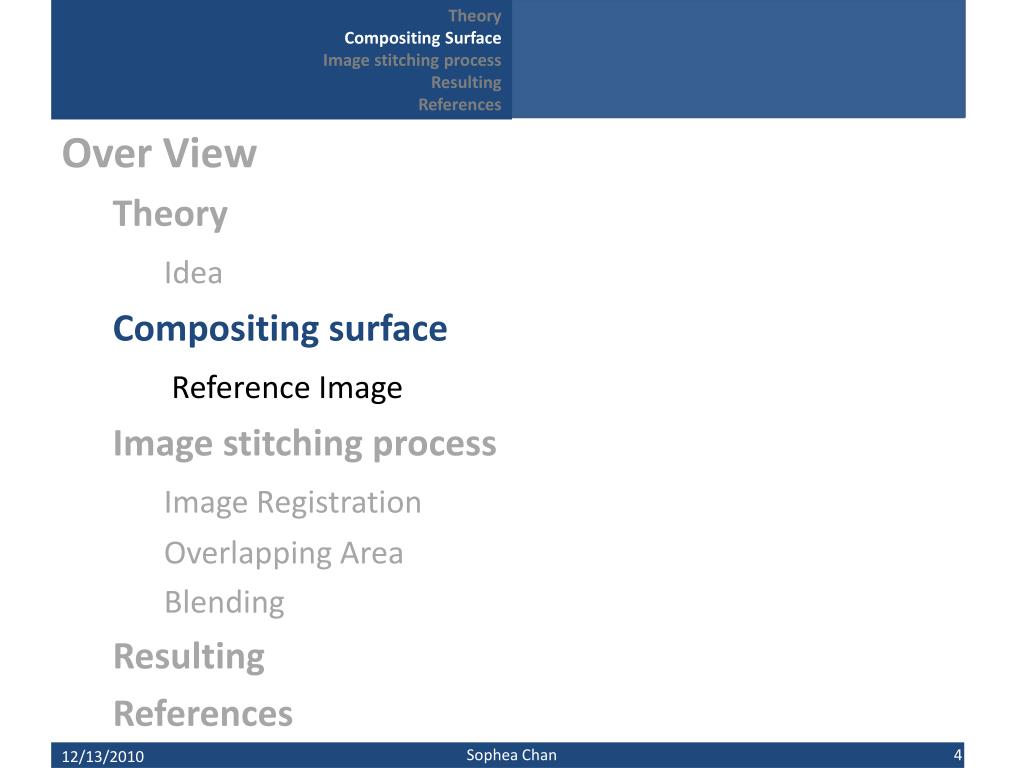Screen dimensions: 1024x768
Task: Jump to References in the top navigation
Action: point(459,104)
